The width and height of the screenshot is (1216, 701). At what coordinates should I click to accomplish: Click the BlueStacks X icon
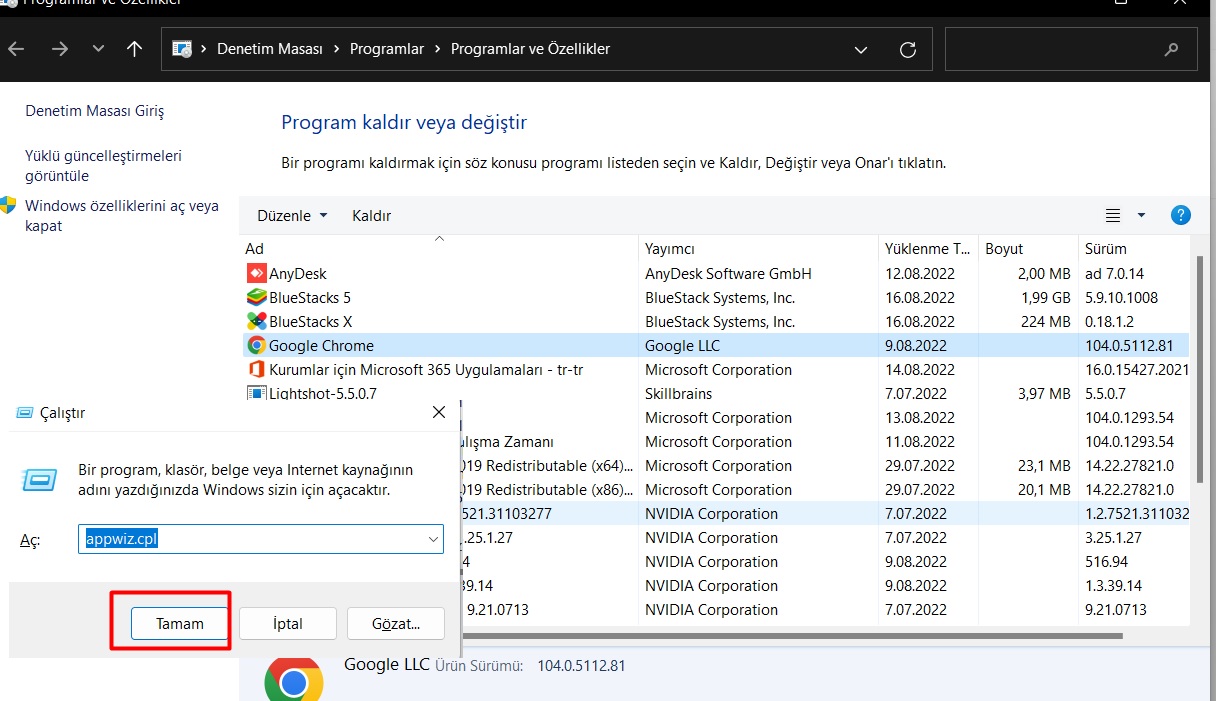click(x=256, y=321)
